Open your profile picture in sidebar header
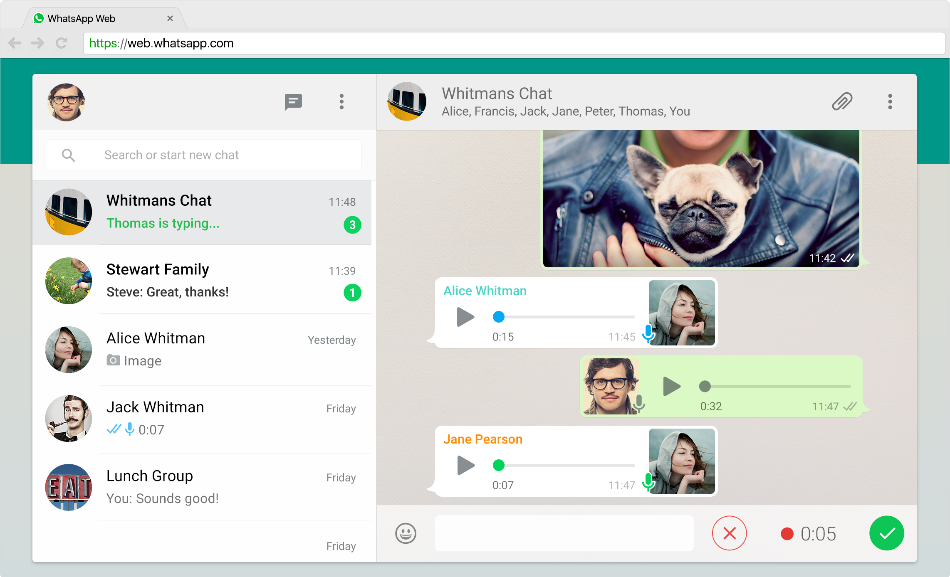 66,102
